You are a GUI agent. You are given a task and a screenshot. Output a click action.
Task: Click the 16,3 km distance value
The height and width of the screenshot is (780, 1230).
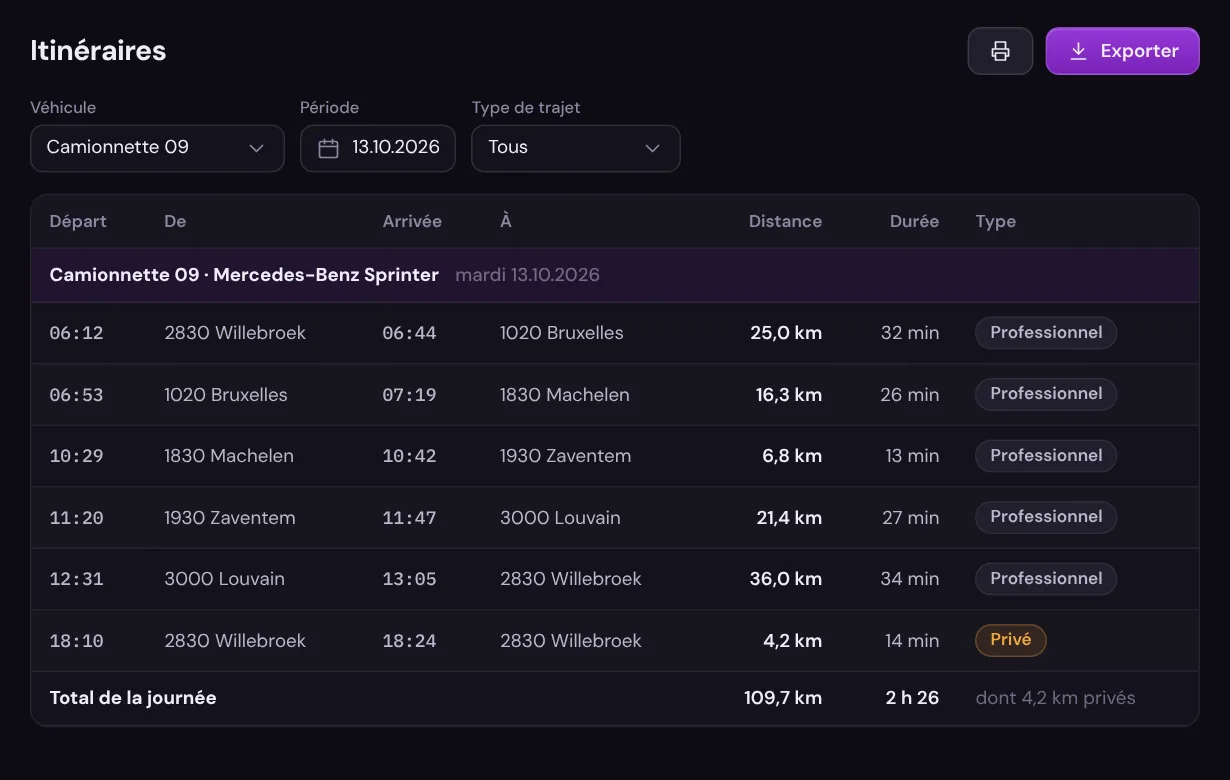(789, 395)
